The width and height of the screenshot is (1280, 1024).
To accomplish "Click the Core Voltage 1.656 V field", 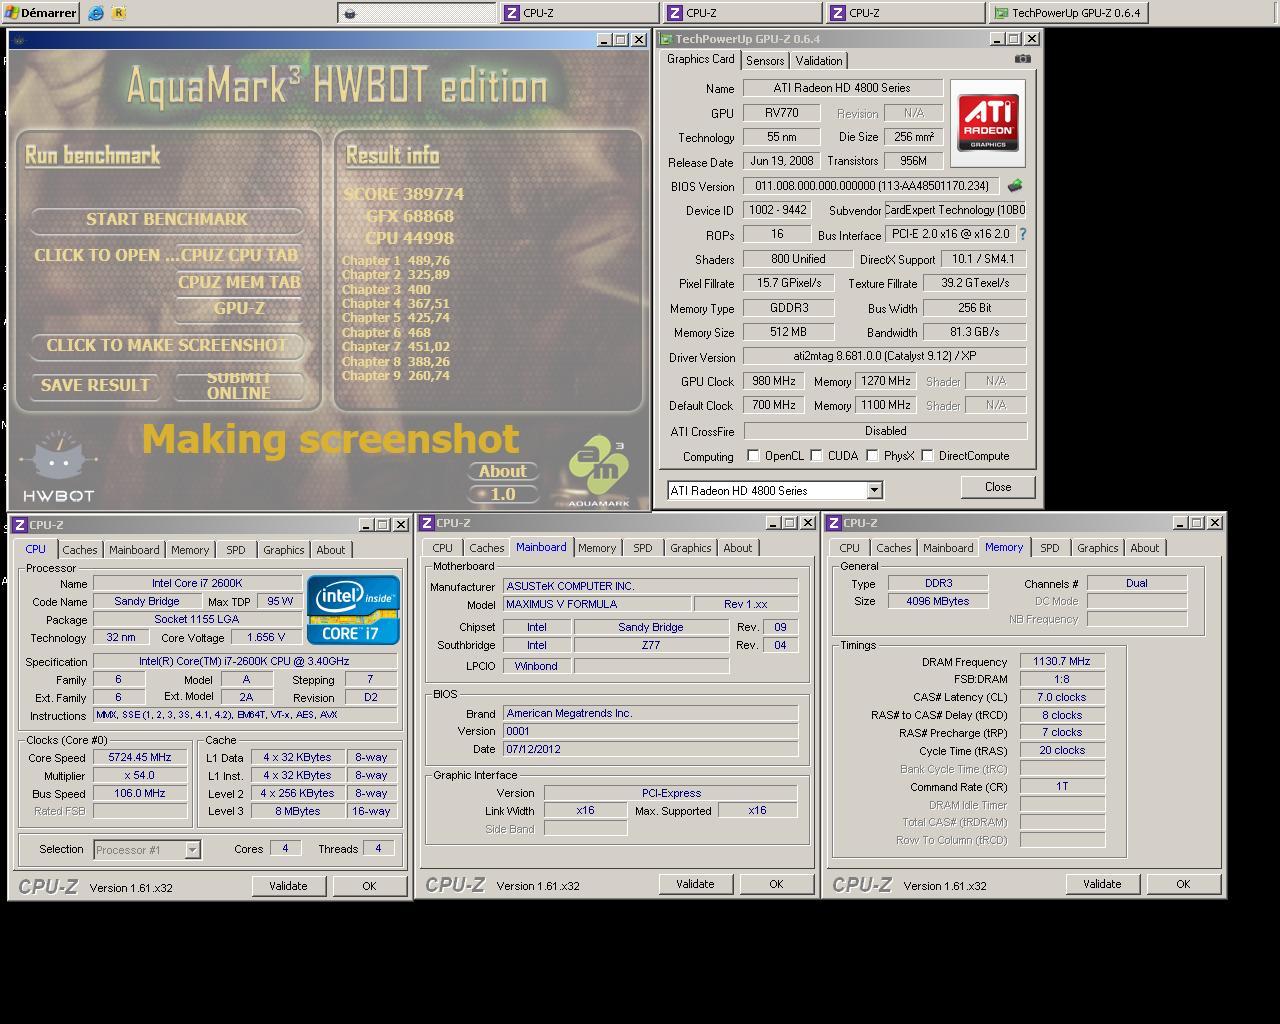I will coord(265,637).
